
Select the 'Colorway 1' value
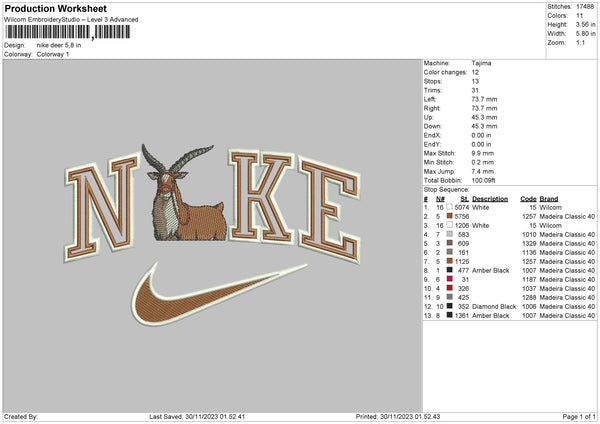[x=53, y=54]
